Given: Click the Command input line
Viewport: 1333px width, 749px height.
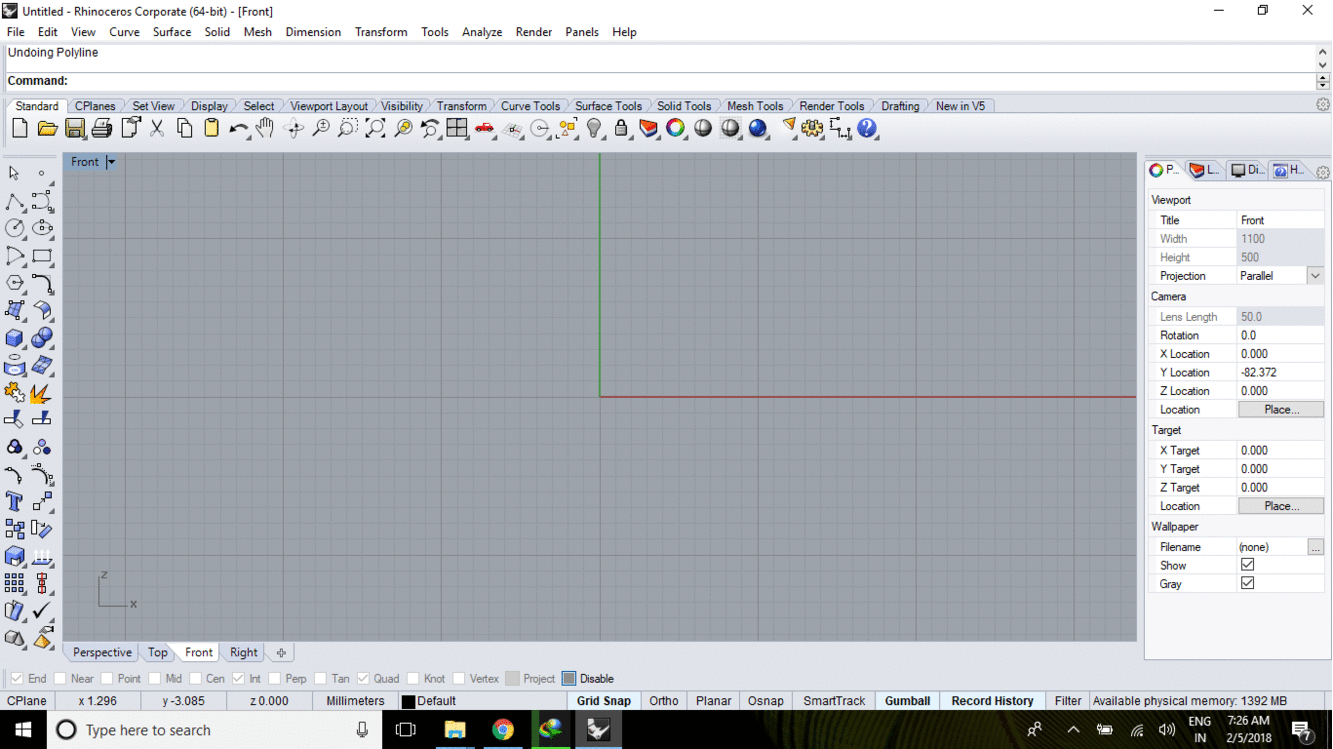Looking at the screenshot, I should [x=660, y=81].
